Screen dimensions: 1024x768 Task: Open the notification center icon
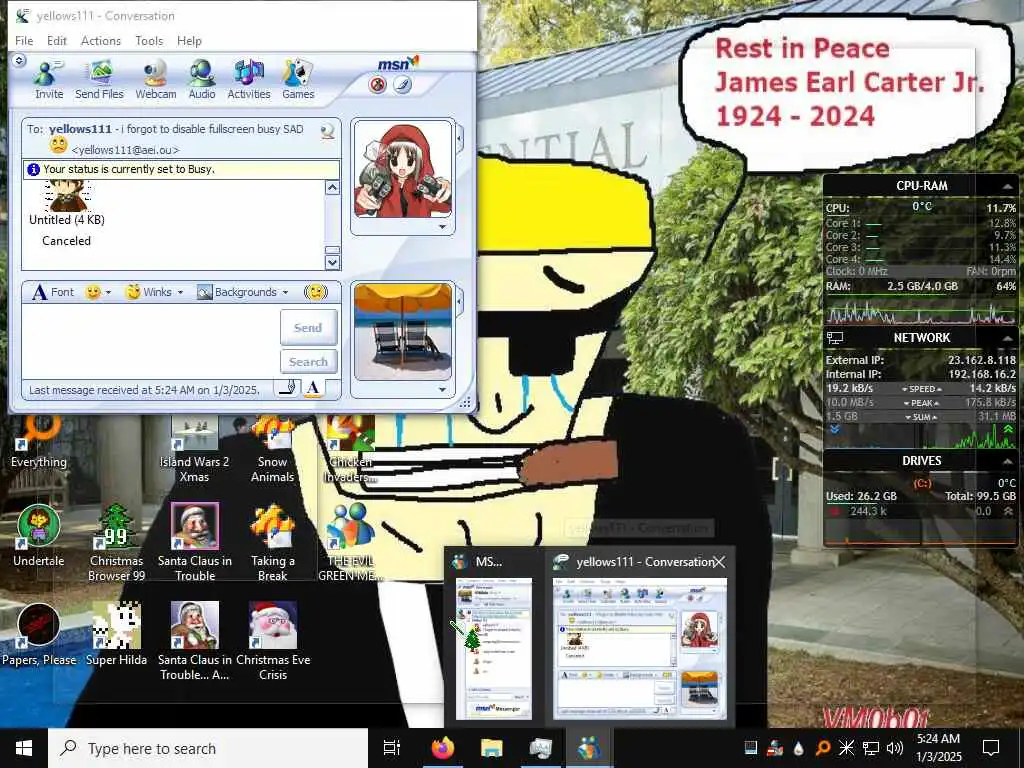click(x=991, y=748)
